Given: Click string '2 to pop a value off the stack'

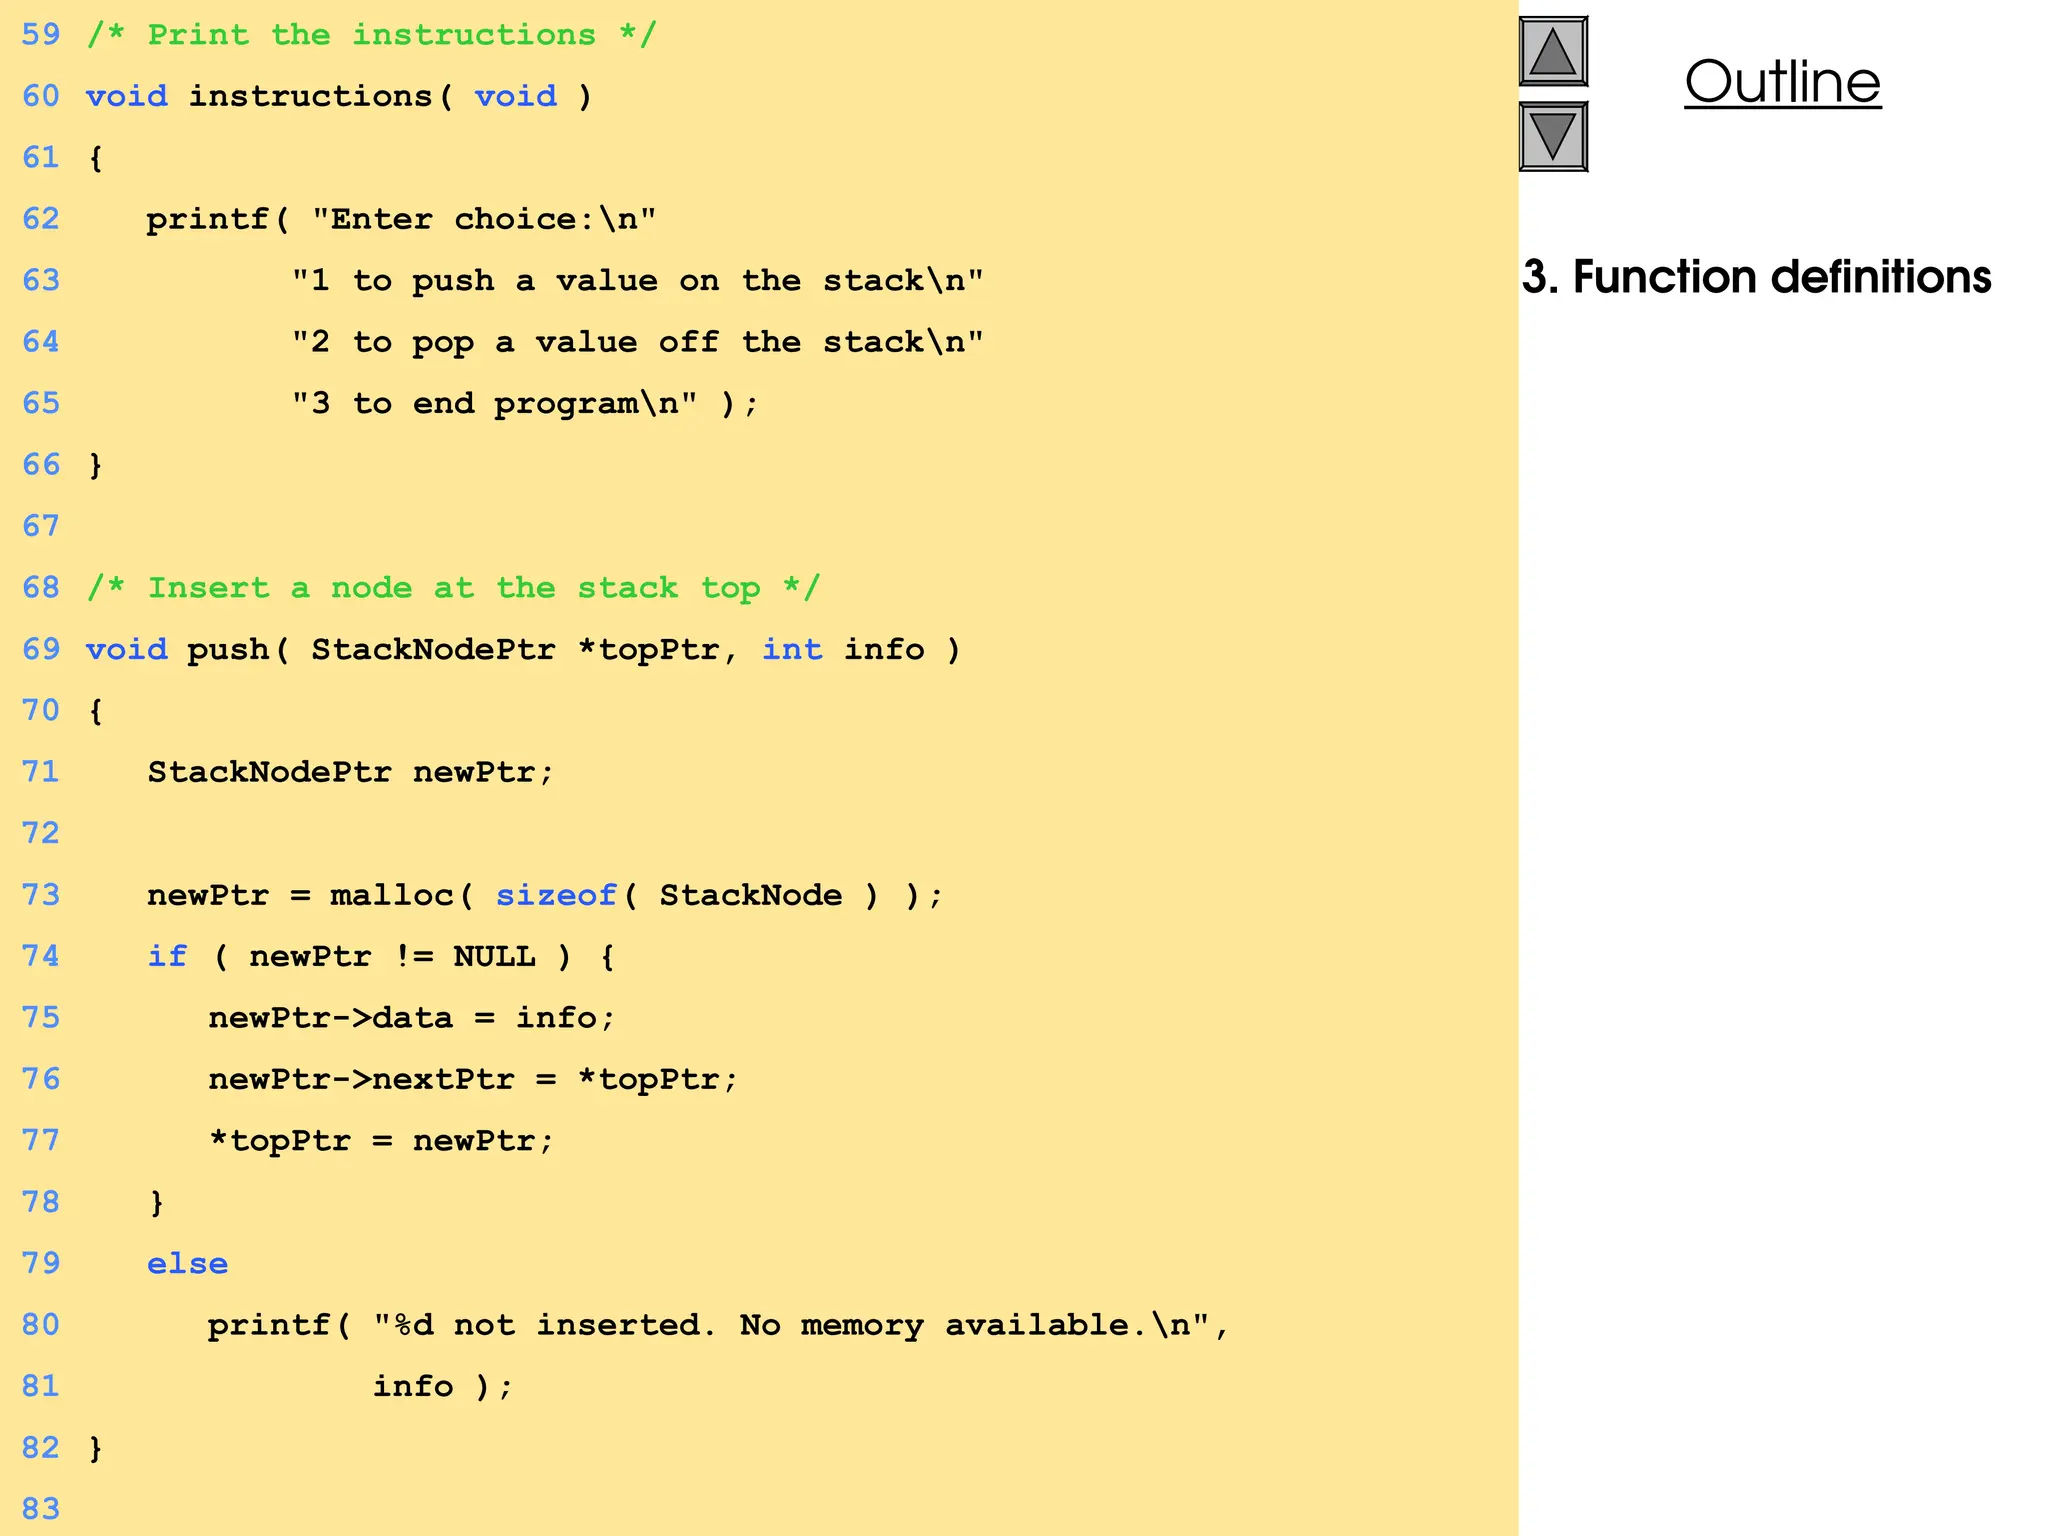Looking at the screenshot, I should 638,342.
